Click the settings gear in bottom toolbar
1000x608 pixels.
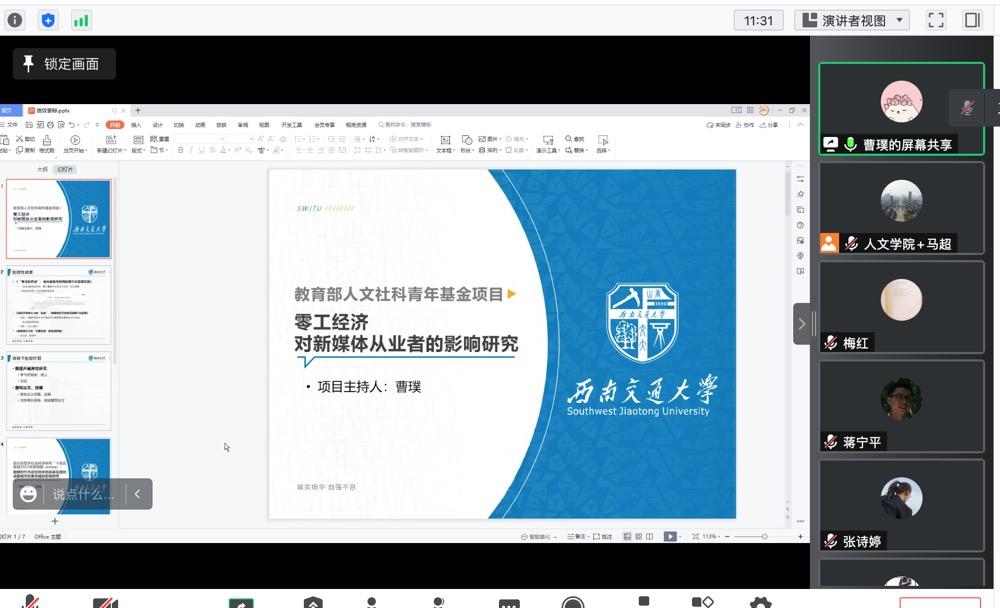point(760,603)
